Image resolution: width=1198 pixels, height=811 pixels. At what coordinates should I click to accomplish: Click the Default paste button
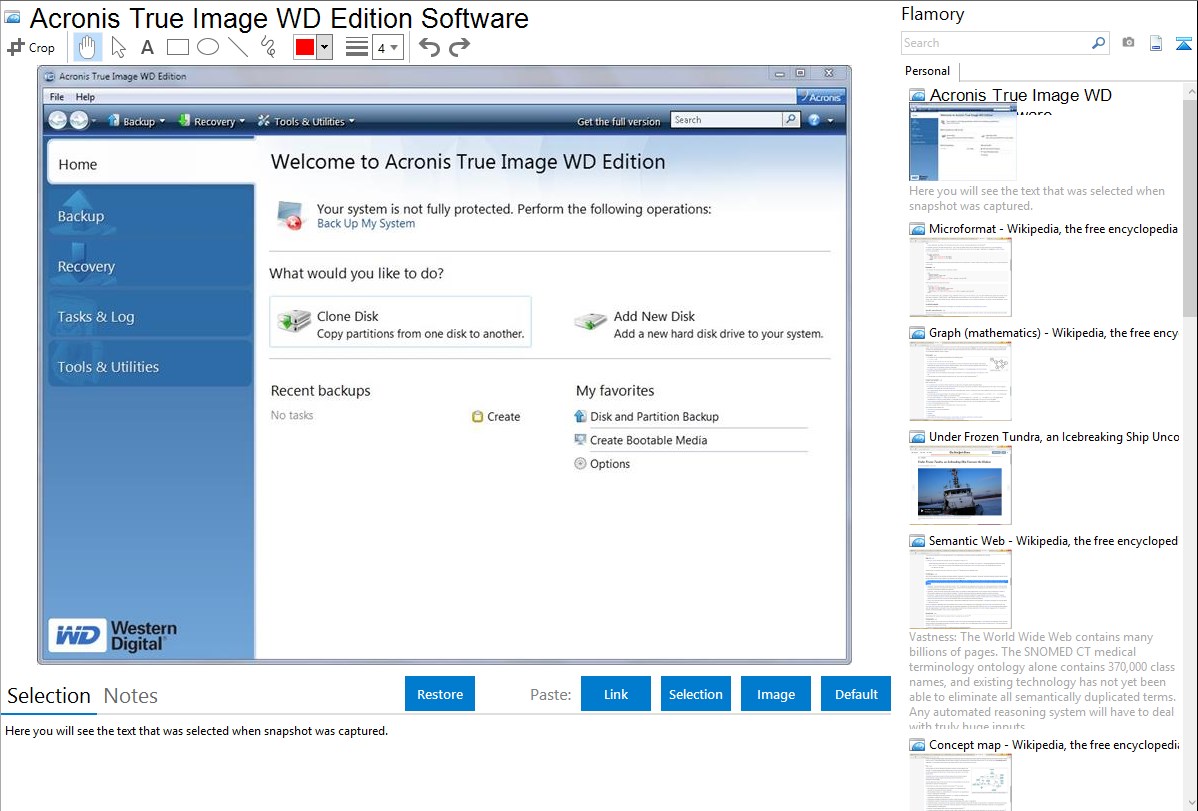coord(856,694)
